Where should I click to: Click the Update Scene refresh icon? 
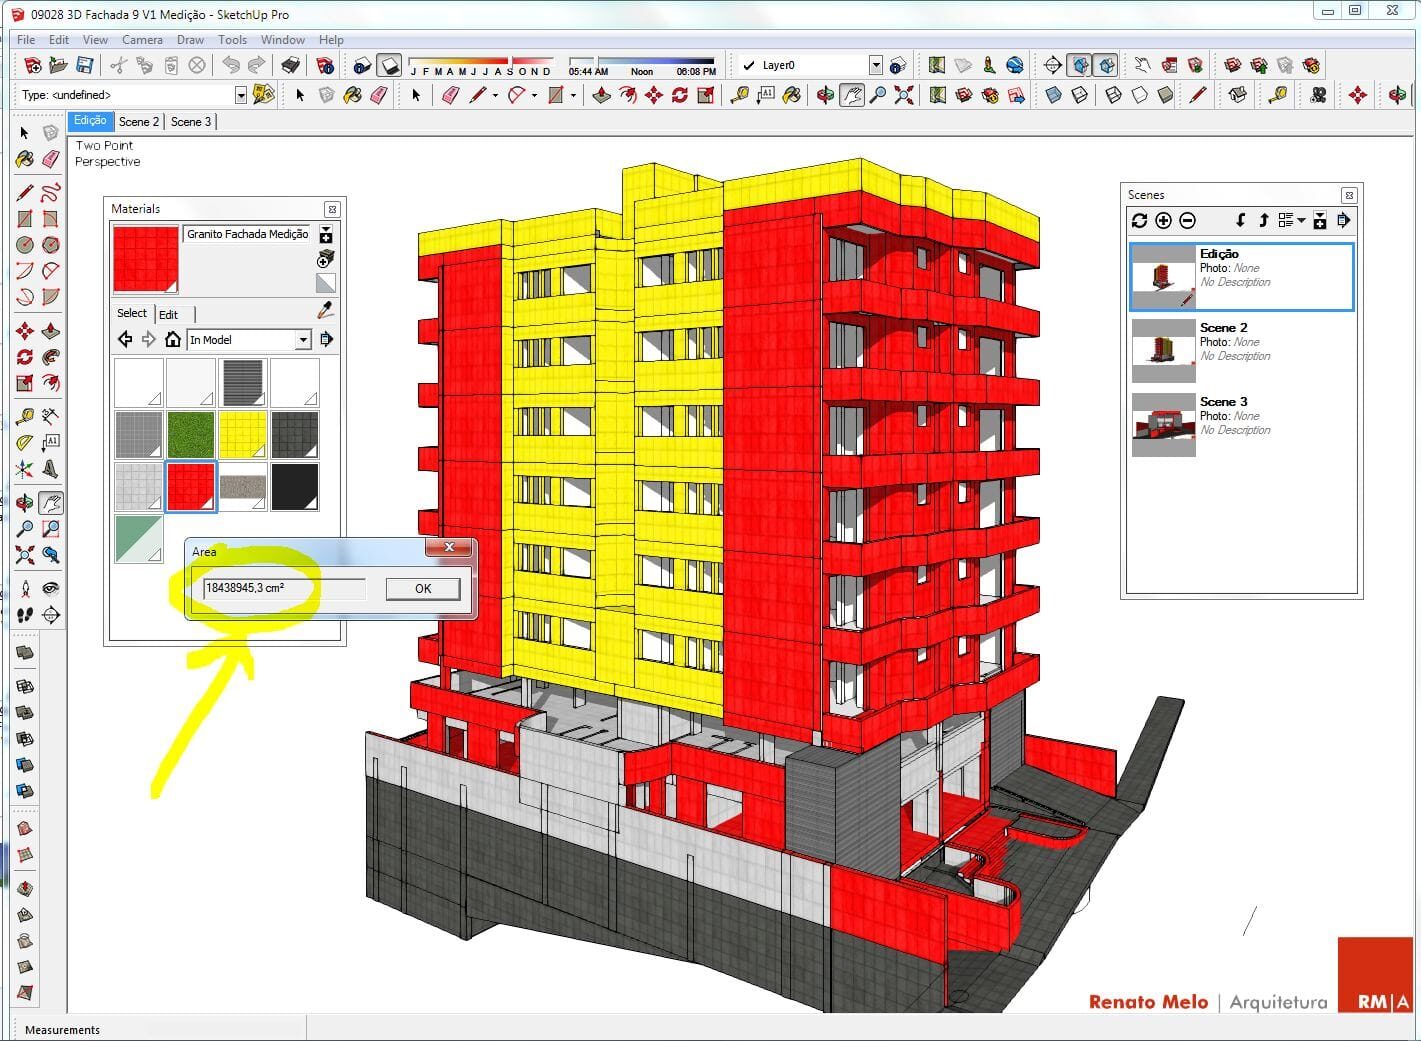pos(1139,221)
